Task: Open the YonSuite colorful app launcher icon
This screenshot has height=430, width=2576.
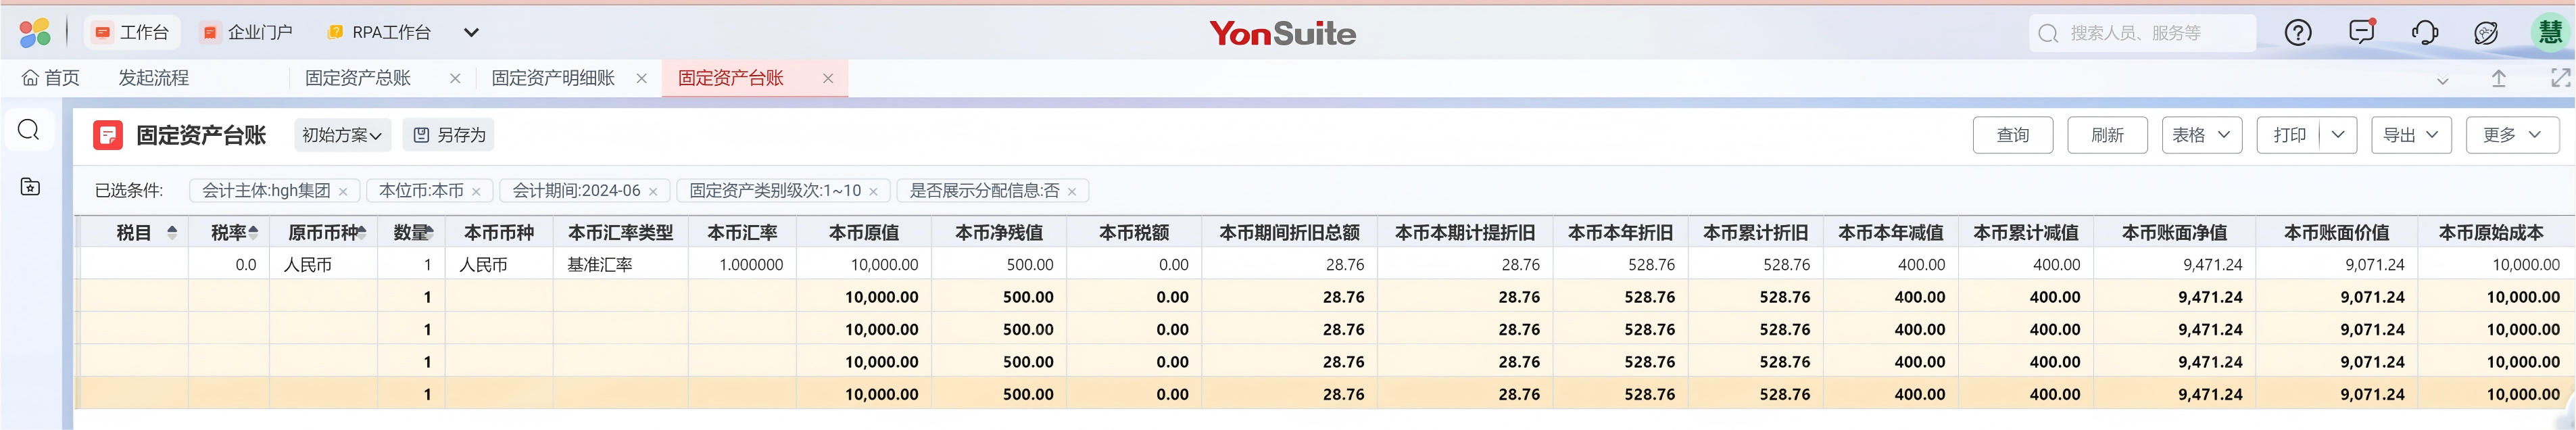Action: tap(35, 33)
